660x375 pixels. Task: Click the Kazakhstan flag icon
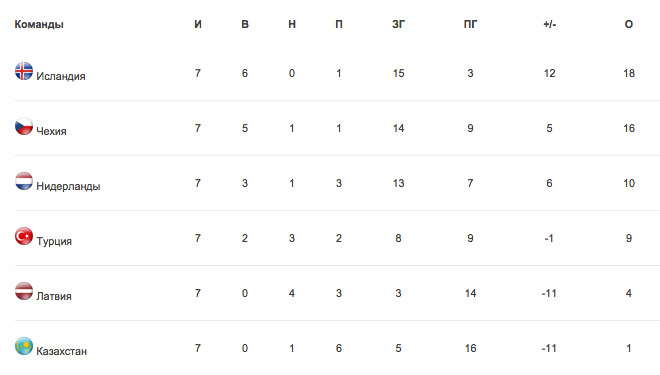pyautogui.click(x=24, y=346)
